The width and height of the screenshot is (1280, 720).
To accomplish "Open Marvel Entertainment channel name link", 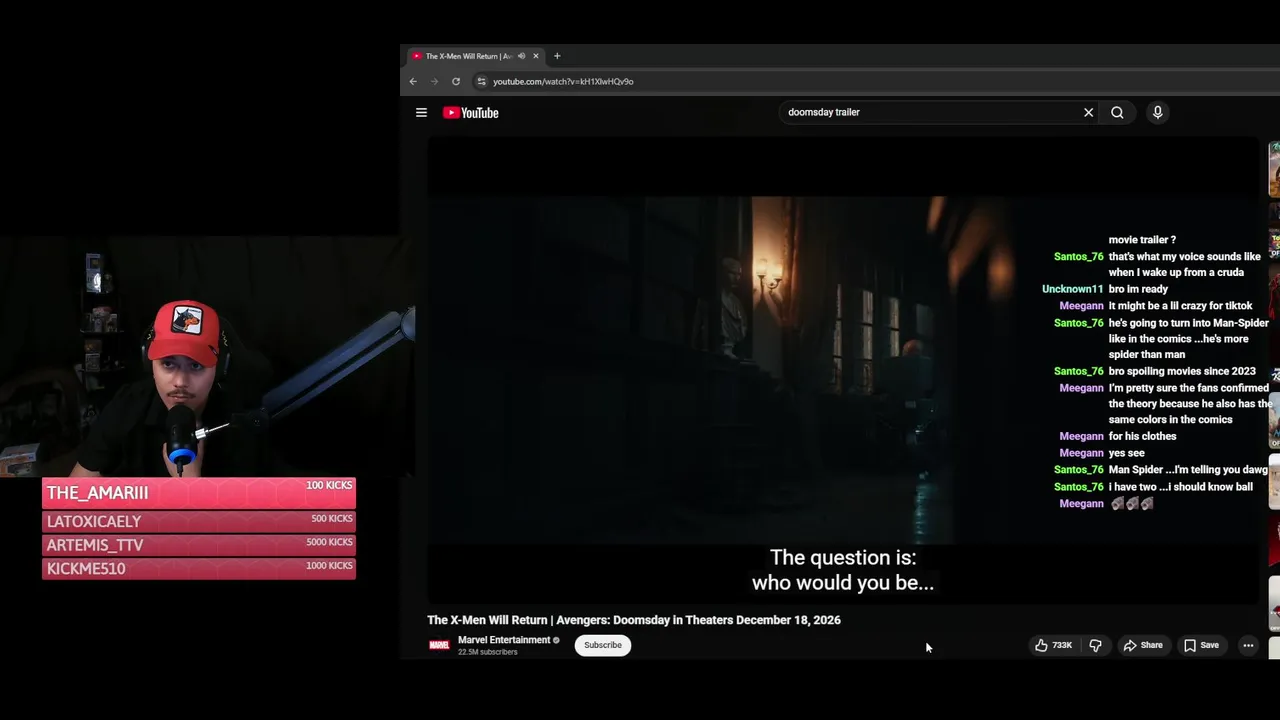I will tap(504, 640).
